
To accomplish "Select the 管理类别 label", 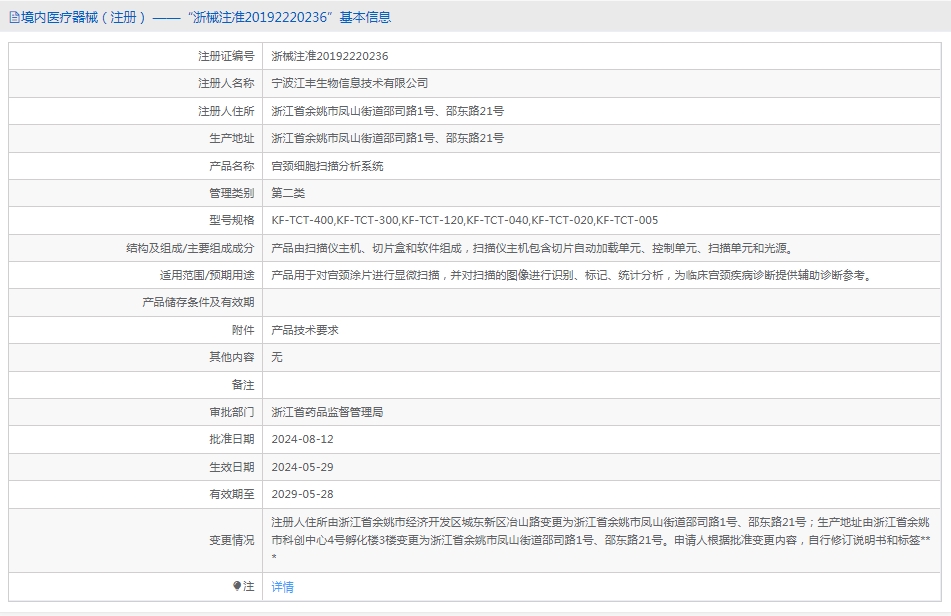I will coord(232,193).
